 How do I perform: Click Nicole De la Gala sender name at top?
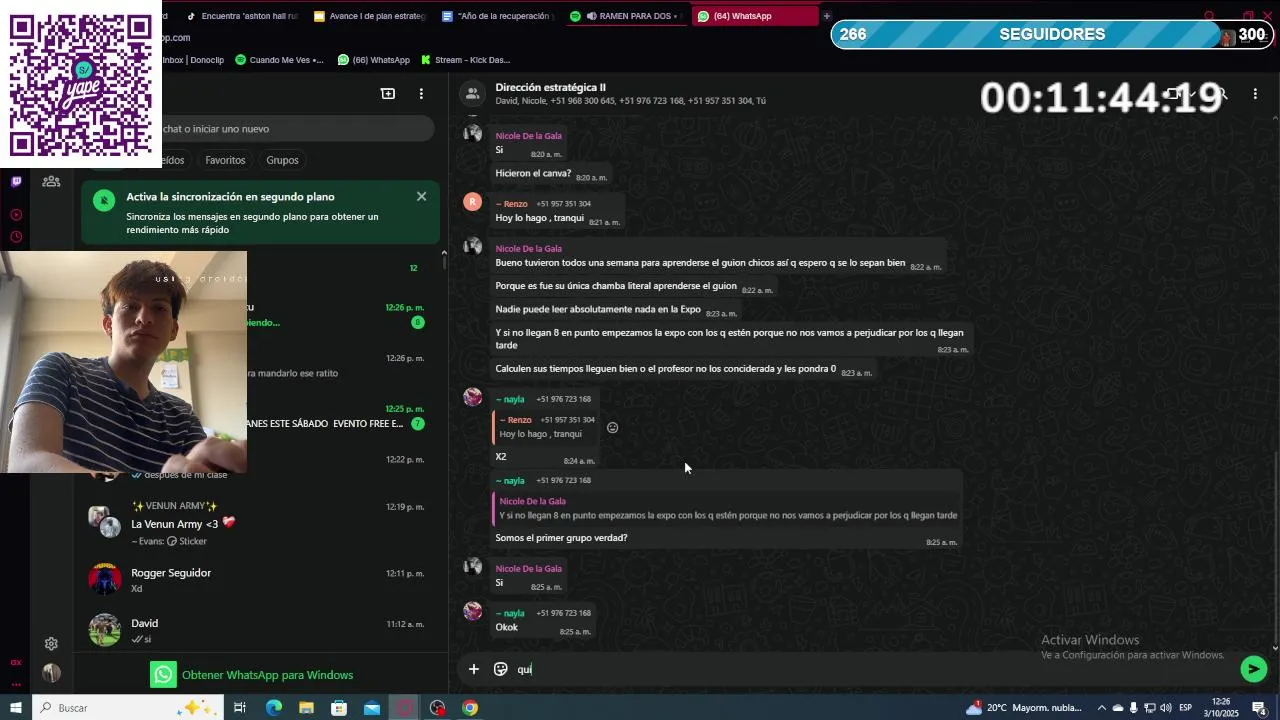click(x=528, y=136)
